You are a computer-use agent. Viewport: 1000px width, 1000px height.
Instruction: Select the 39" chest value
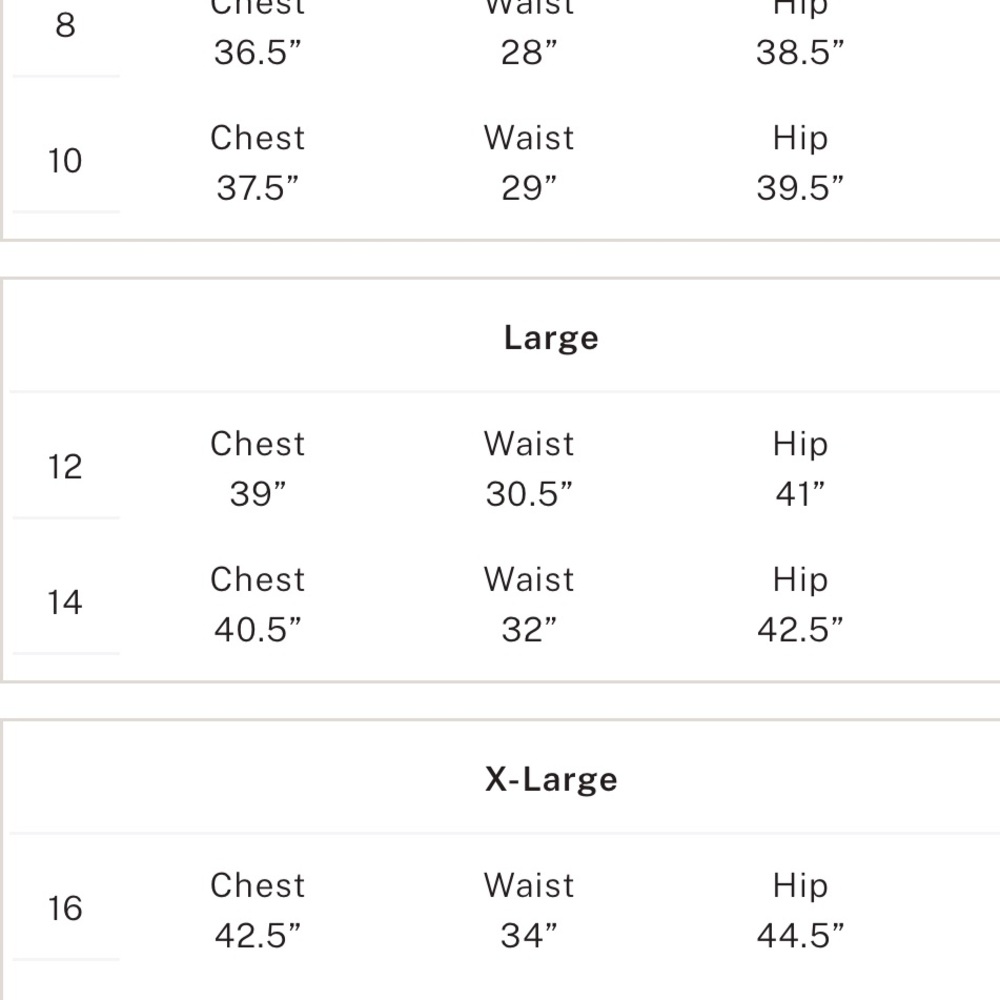[x=258, y=494]
